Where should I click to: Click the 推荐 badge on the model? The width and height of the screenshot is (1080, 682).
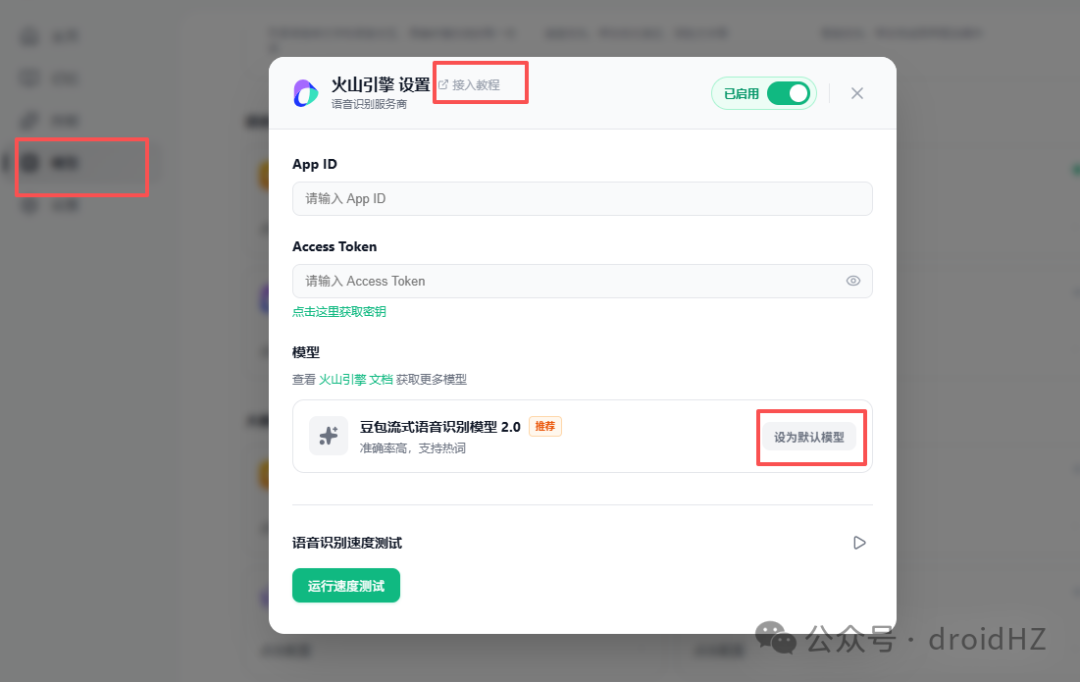pos(545,426)
